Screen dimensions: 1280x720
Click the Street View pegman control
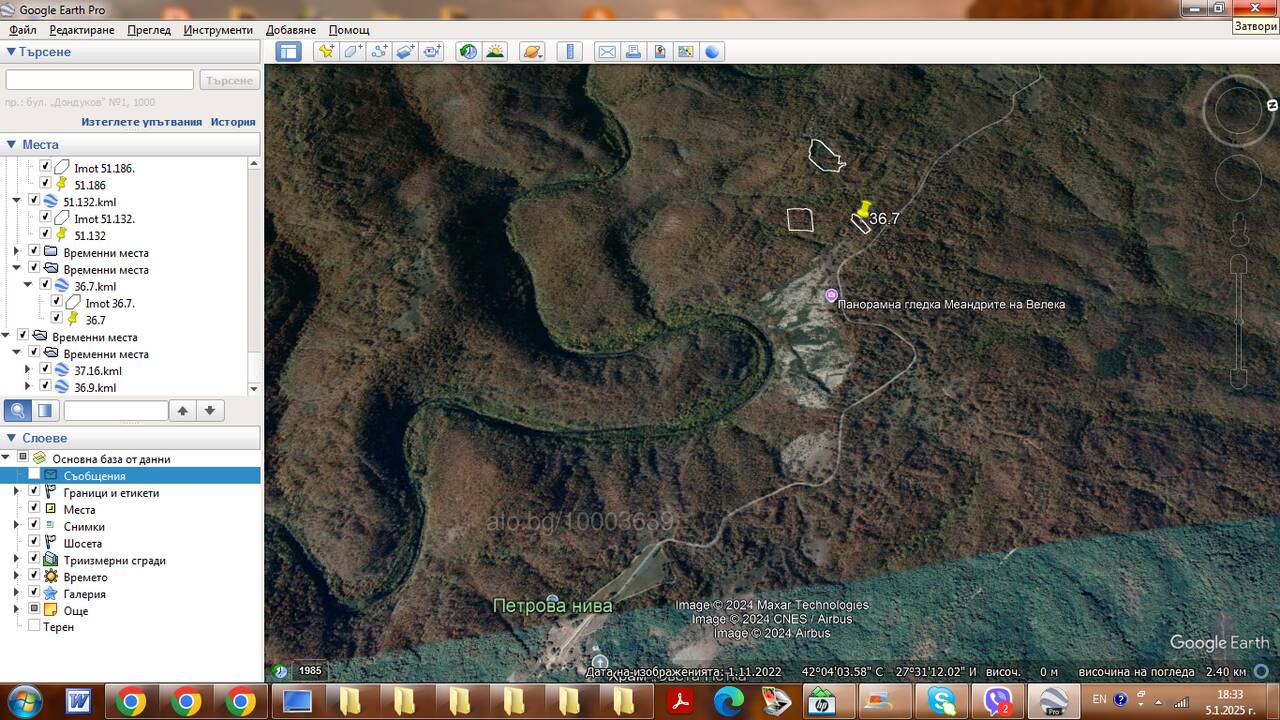click(x=1239, y=229)
